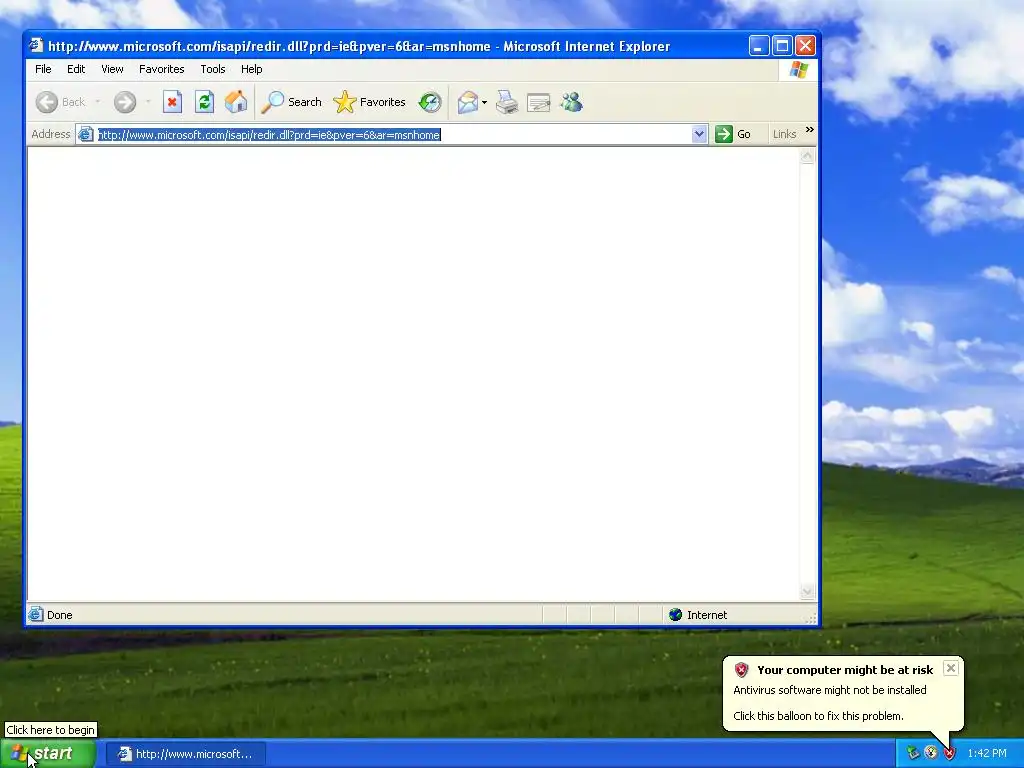The width and height of the screenshot is (1024, 768).
Task: Click the Windows flag logo in menu bar
Action: [x=798, y=69]
